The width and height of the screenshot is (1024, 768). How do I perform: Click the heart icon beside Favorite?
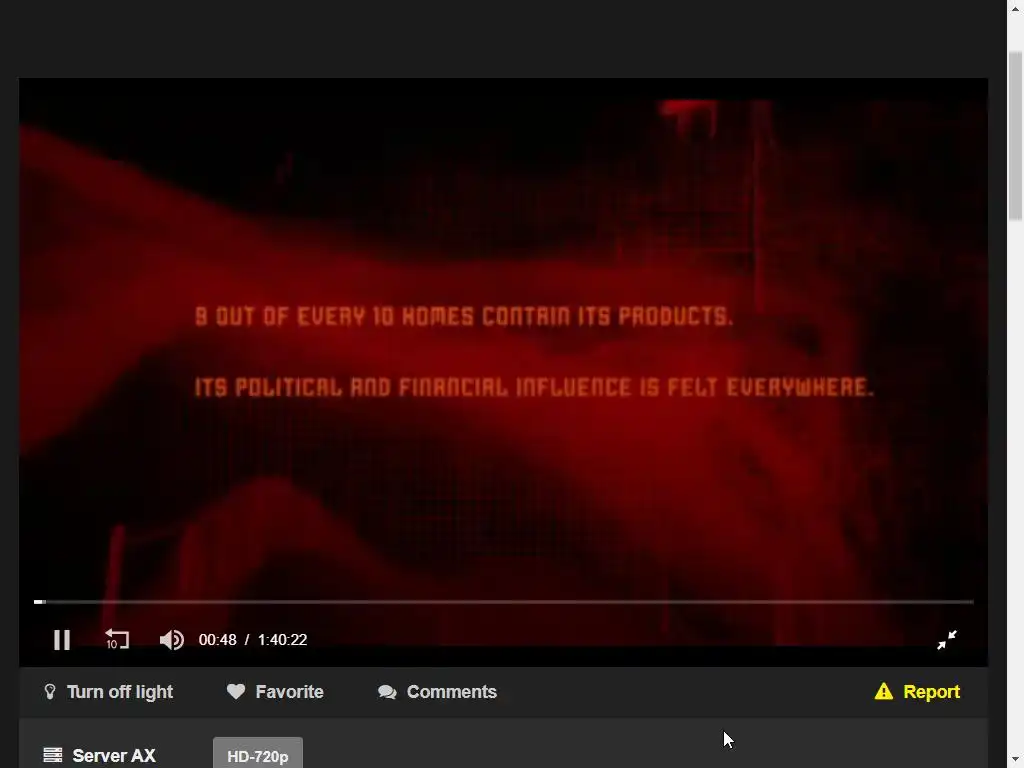click(236, 691)
